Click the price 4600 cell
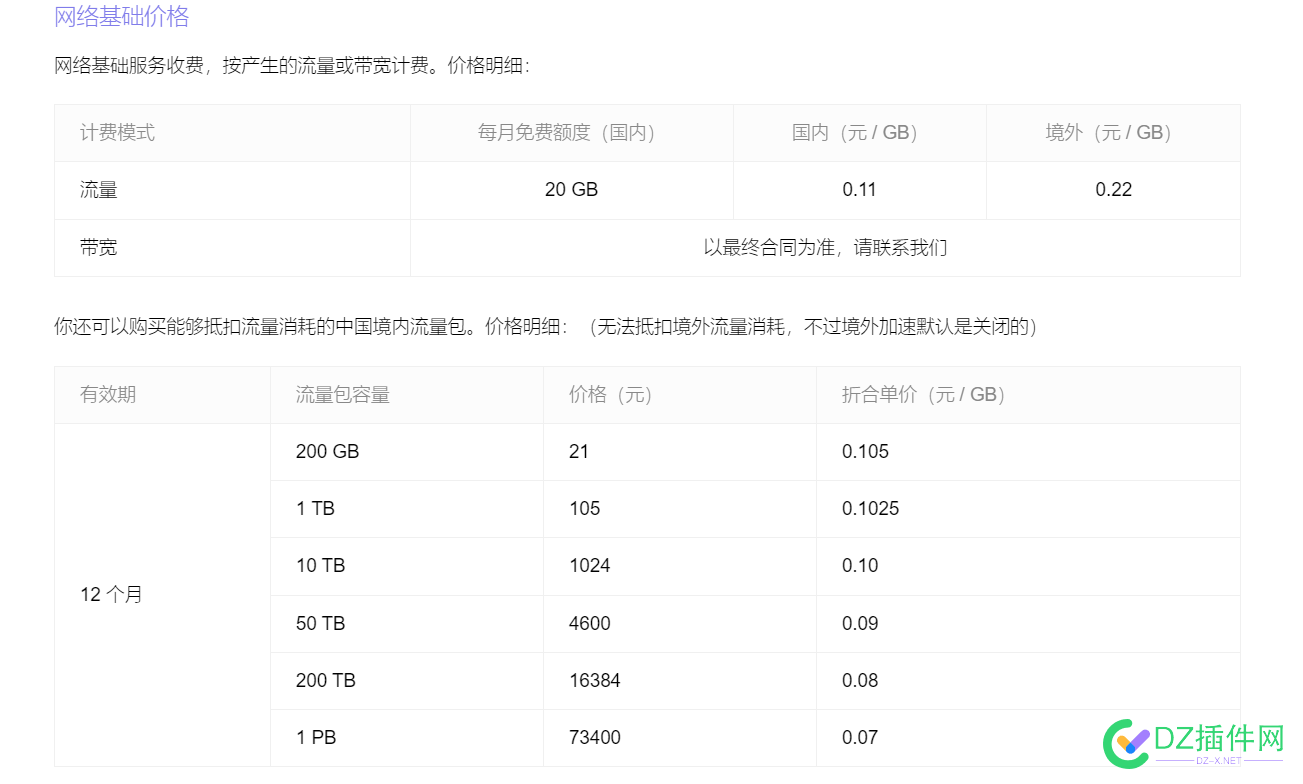 tap(680, 624)
